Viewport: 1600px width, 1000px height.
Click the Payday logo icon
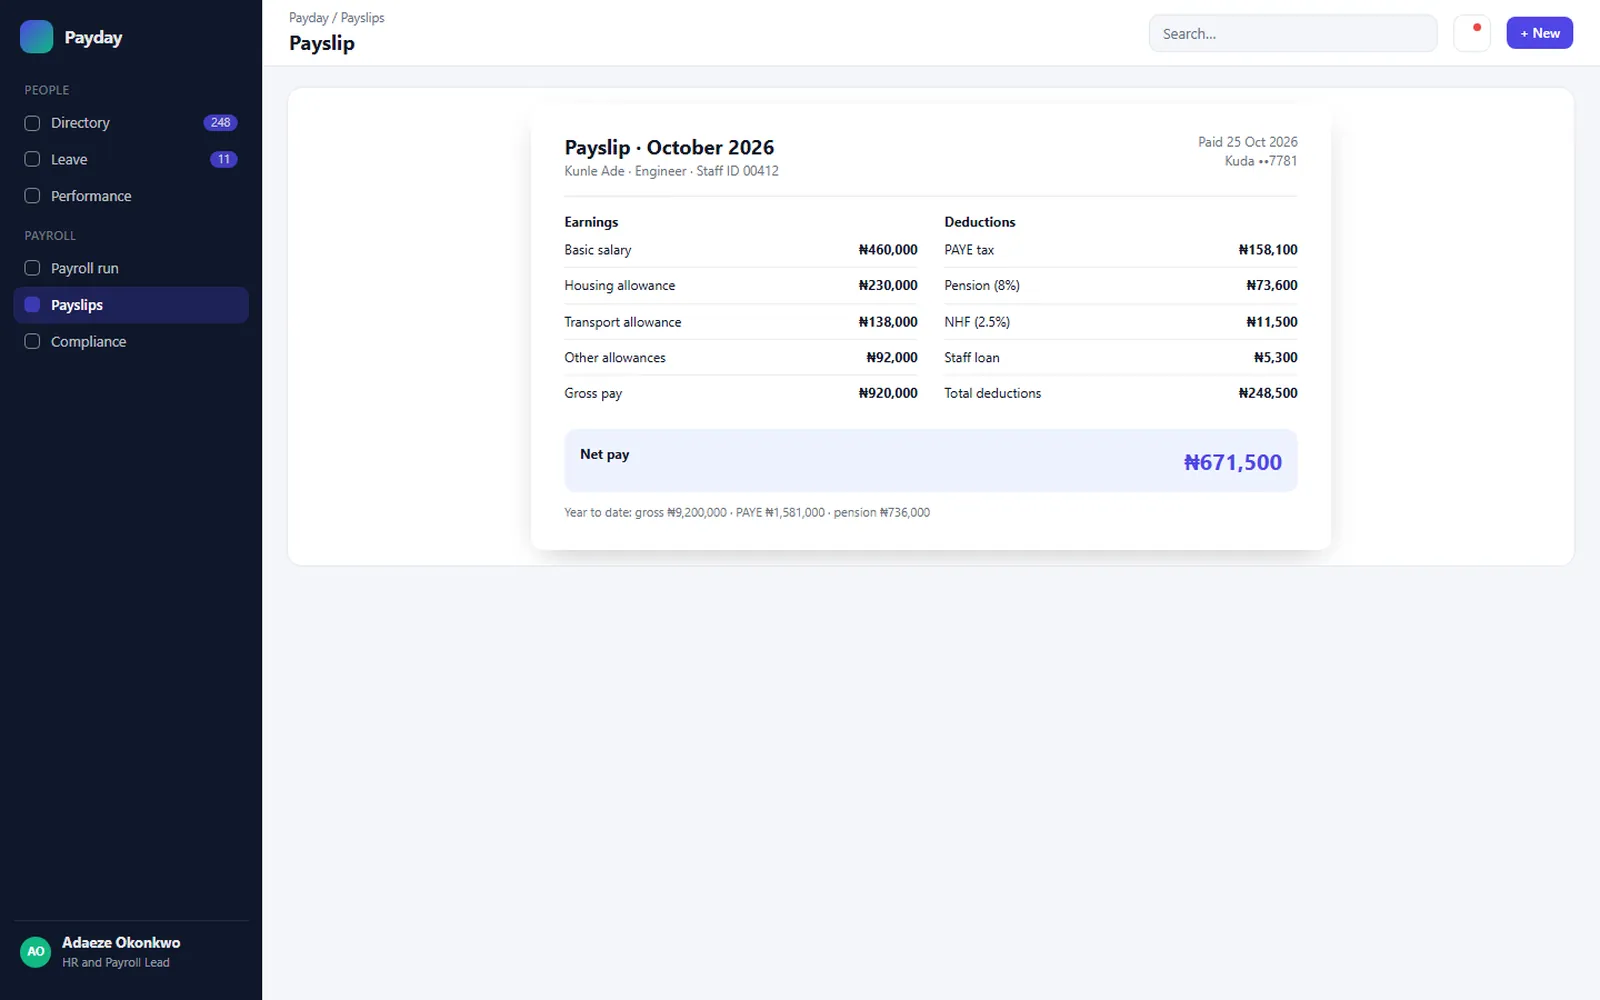(37, 37)
